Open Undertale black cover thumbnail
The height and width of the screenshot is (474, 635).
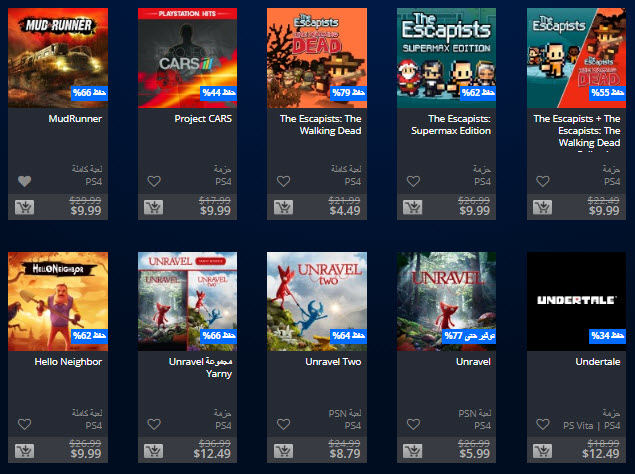pos(576,301)
